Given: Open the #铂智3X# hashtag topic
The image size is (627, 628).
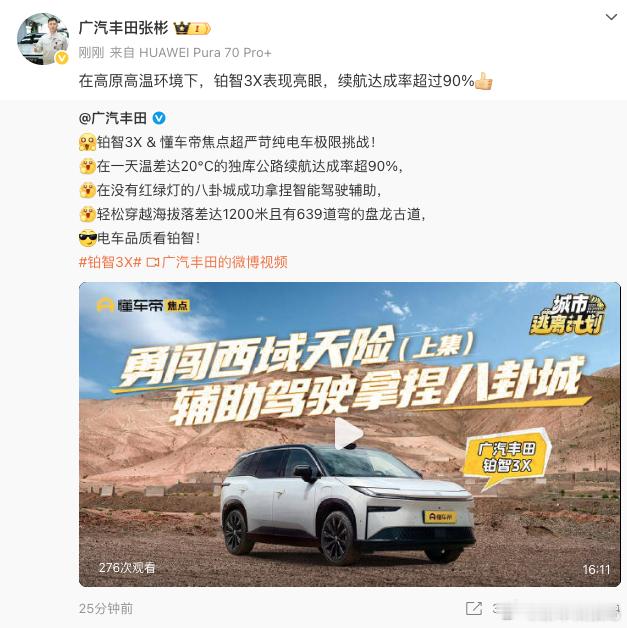Looking at the screenshot, I should [x=111, y=262].
